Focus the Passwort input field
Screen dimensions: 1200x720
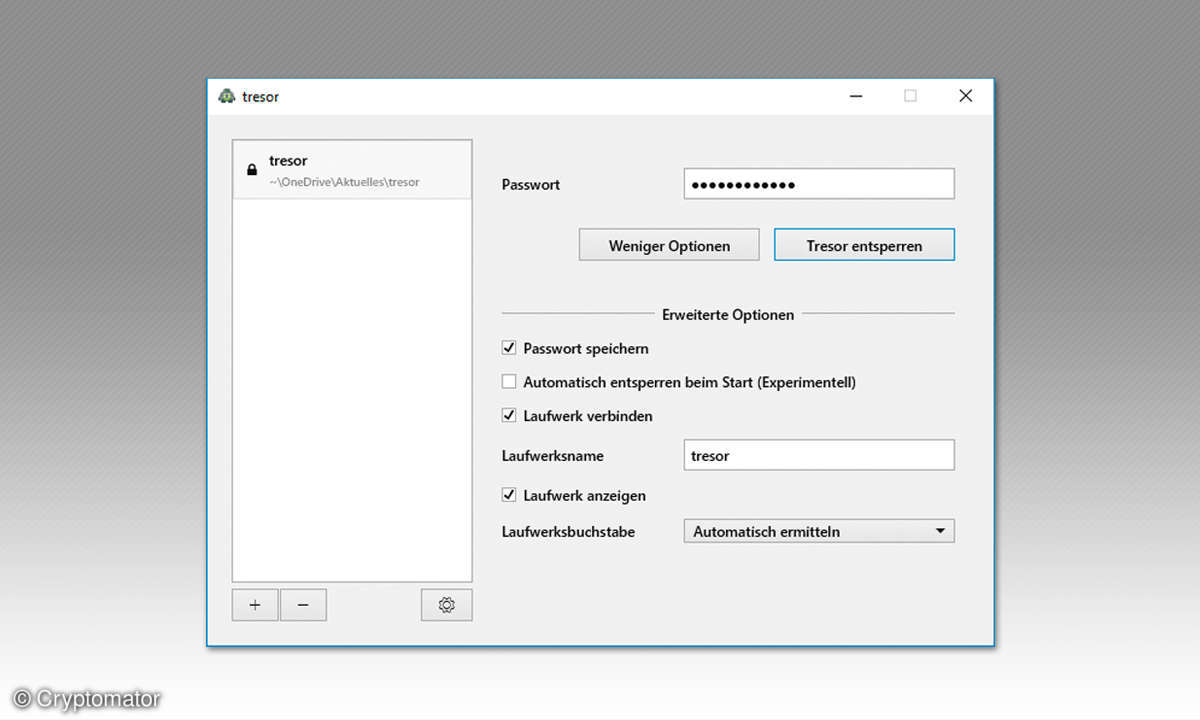(x=818, y=184)
